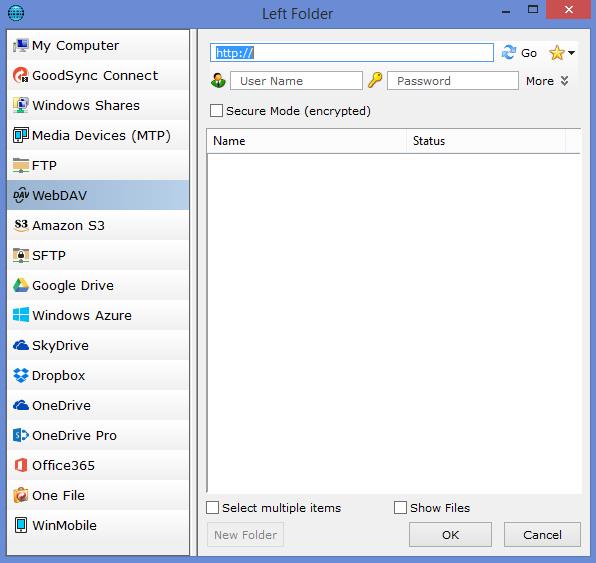Select the Media Devices (MTP) label

click(101, 136)
